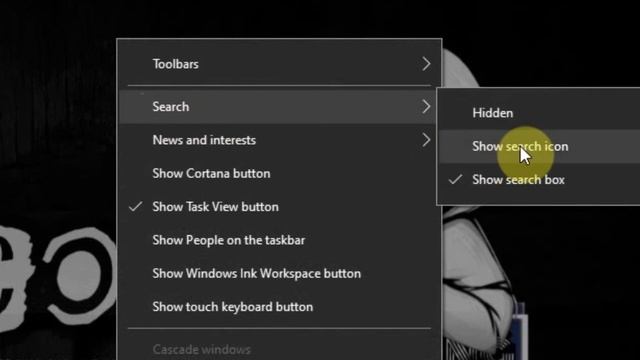640x360 pixels.
Task: Expand News and interests chevron arrow
Action: coord(426,140)
